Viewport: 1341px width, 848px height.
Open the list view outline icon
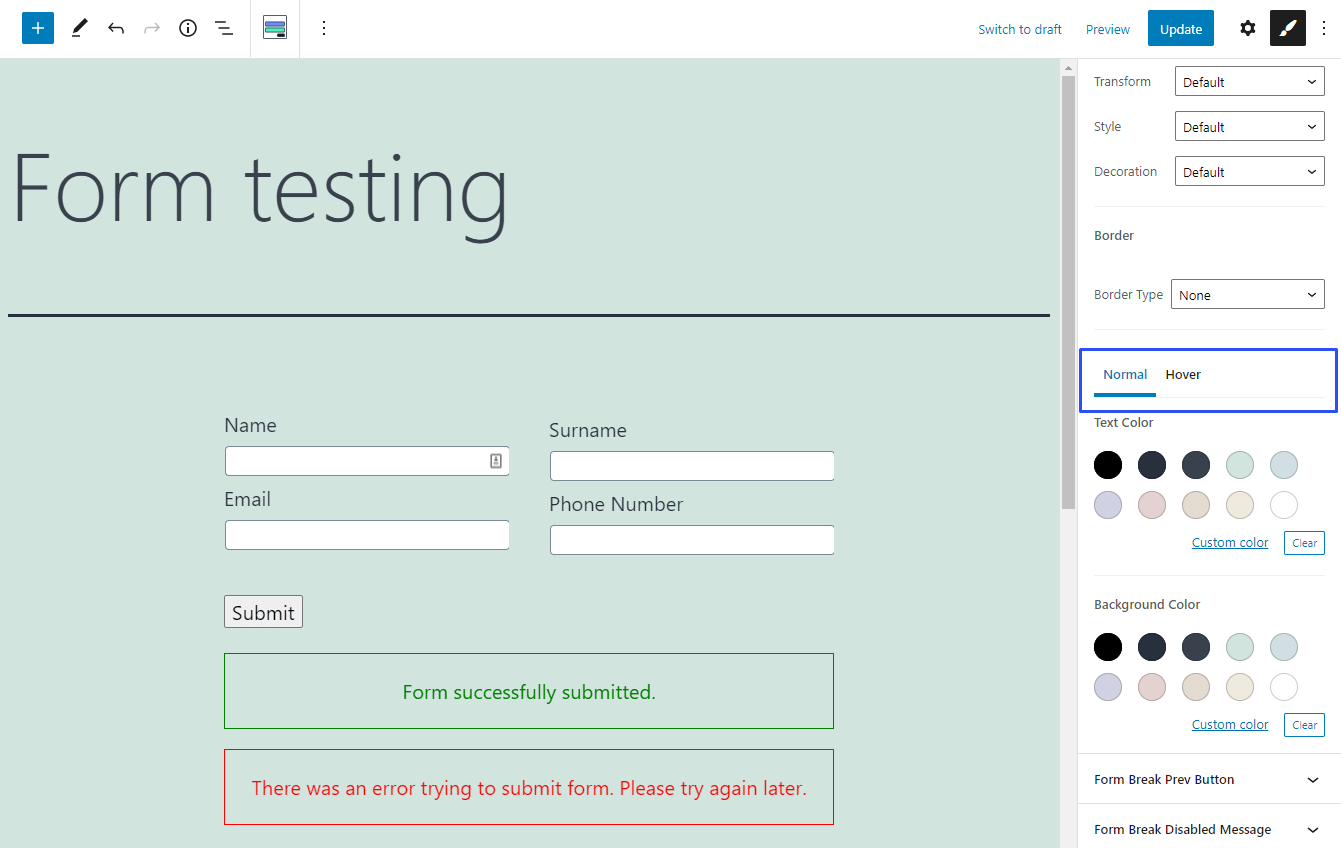224,28
